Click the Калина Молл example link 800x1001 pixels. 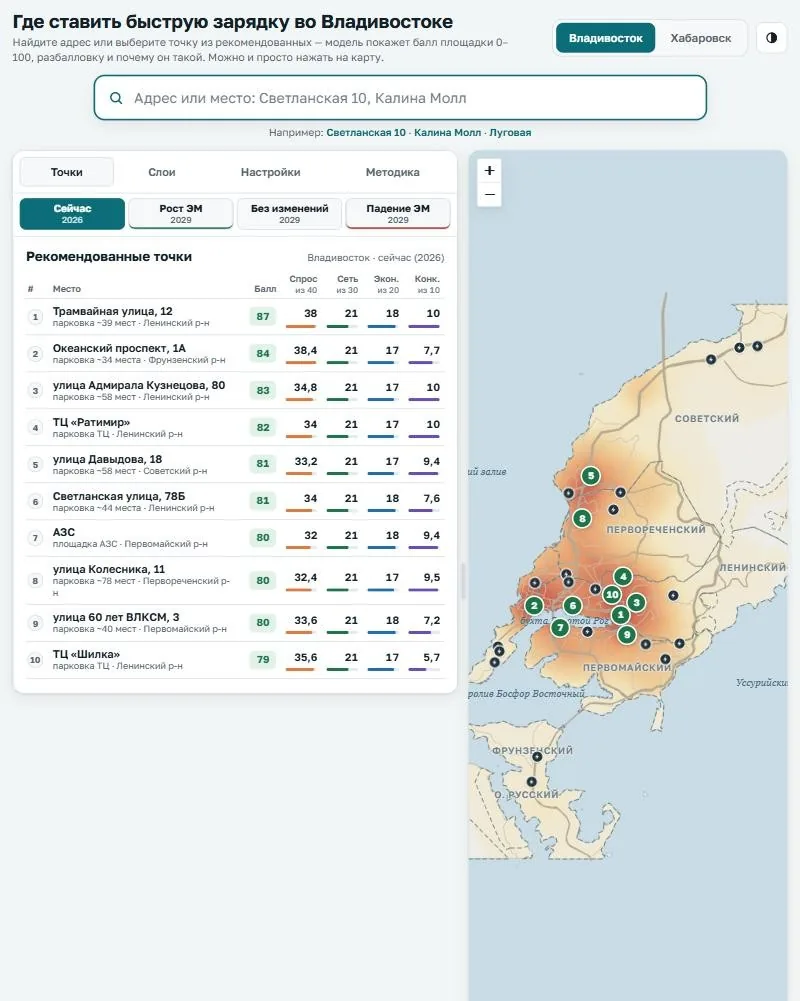click(448, 133)
